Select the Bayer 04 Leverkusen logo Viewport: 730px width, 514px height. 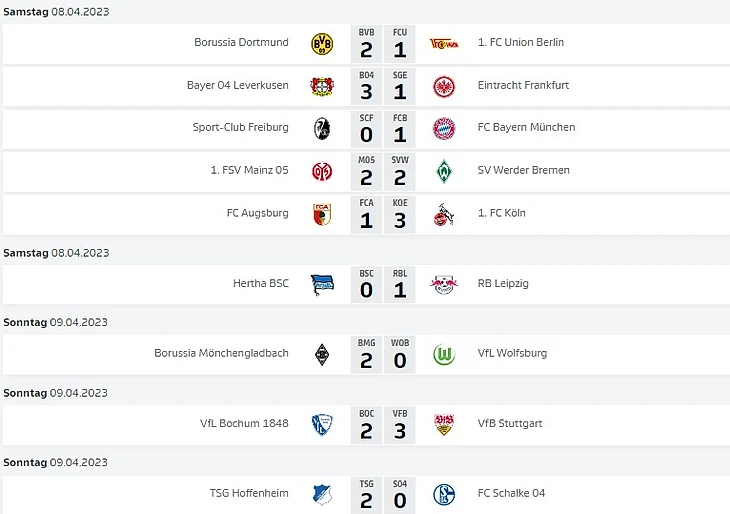click(x=322, y=86)
